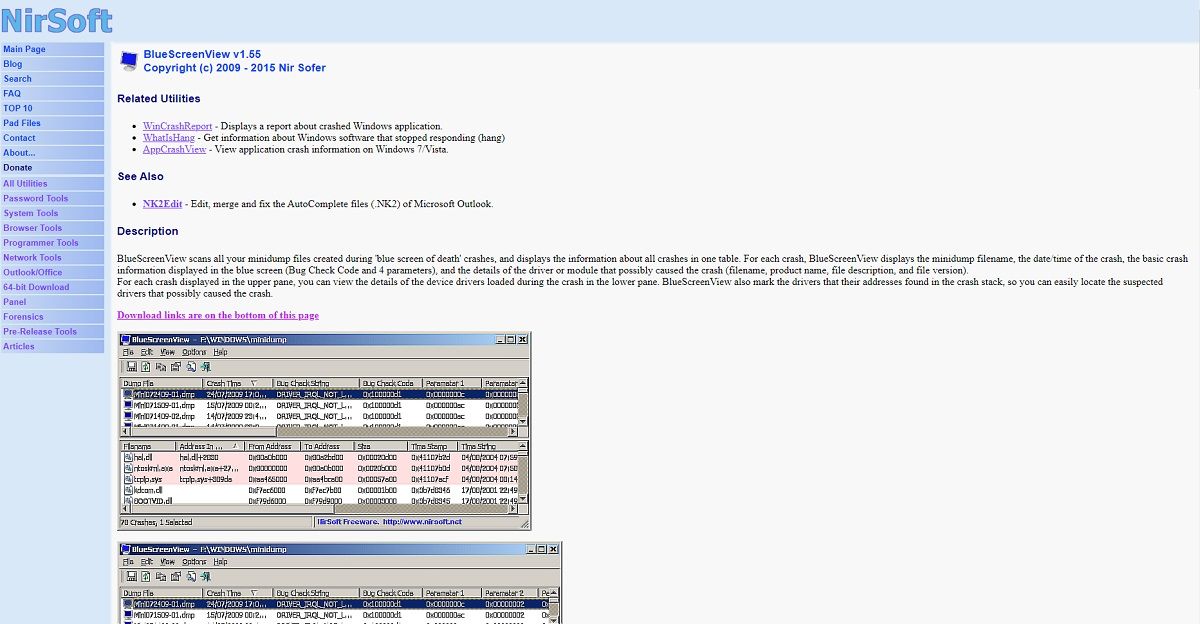Click the file icon next to hal.dll entry
1200x624 pixels.
coord(127,456)
